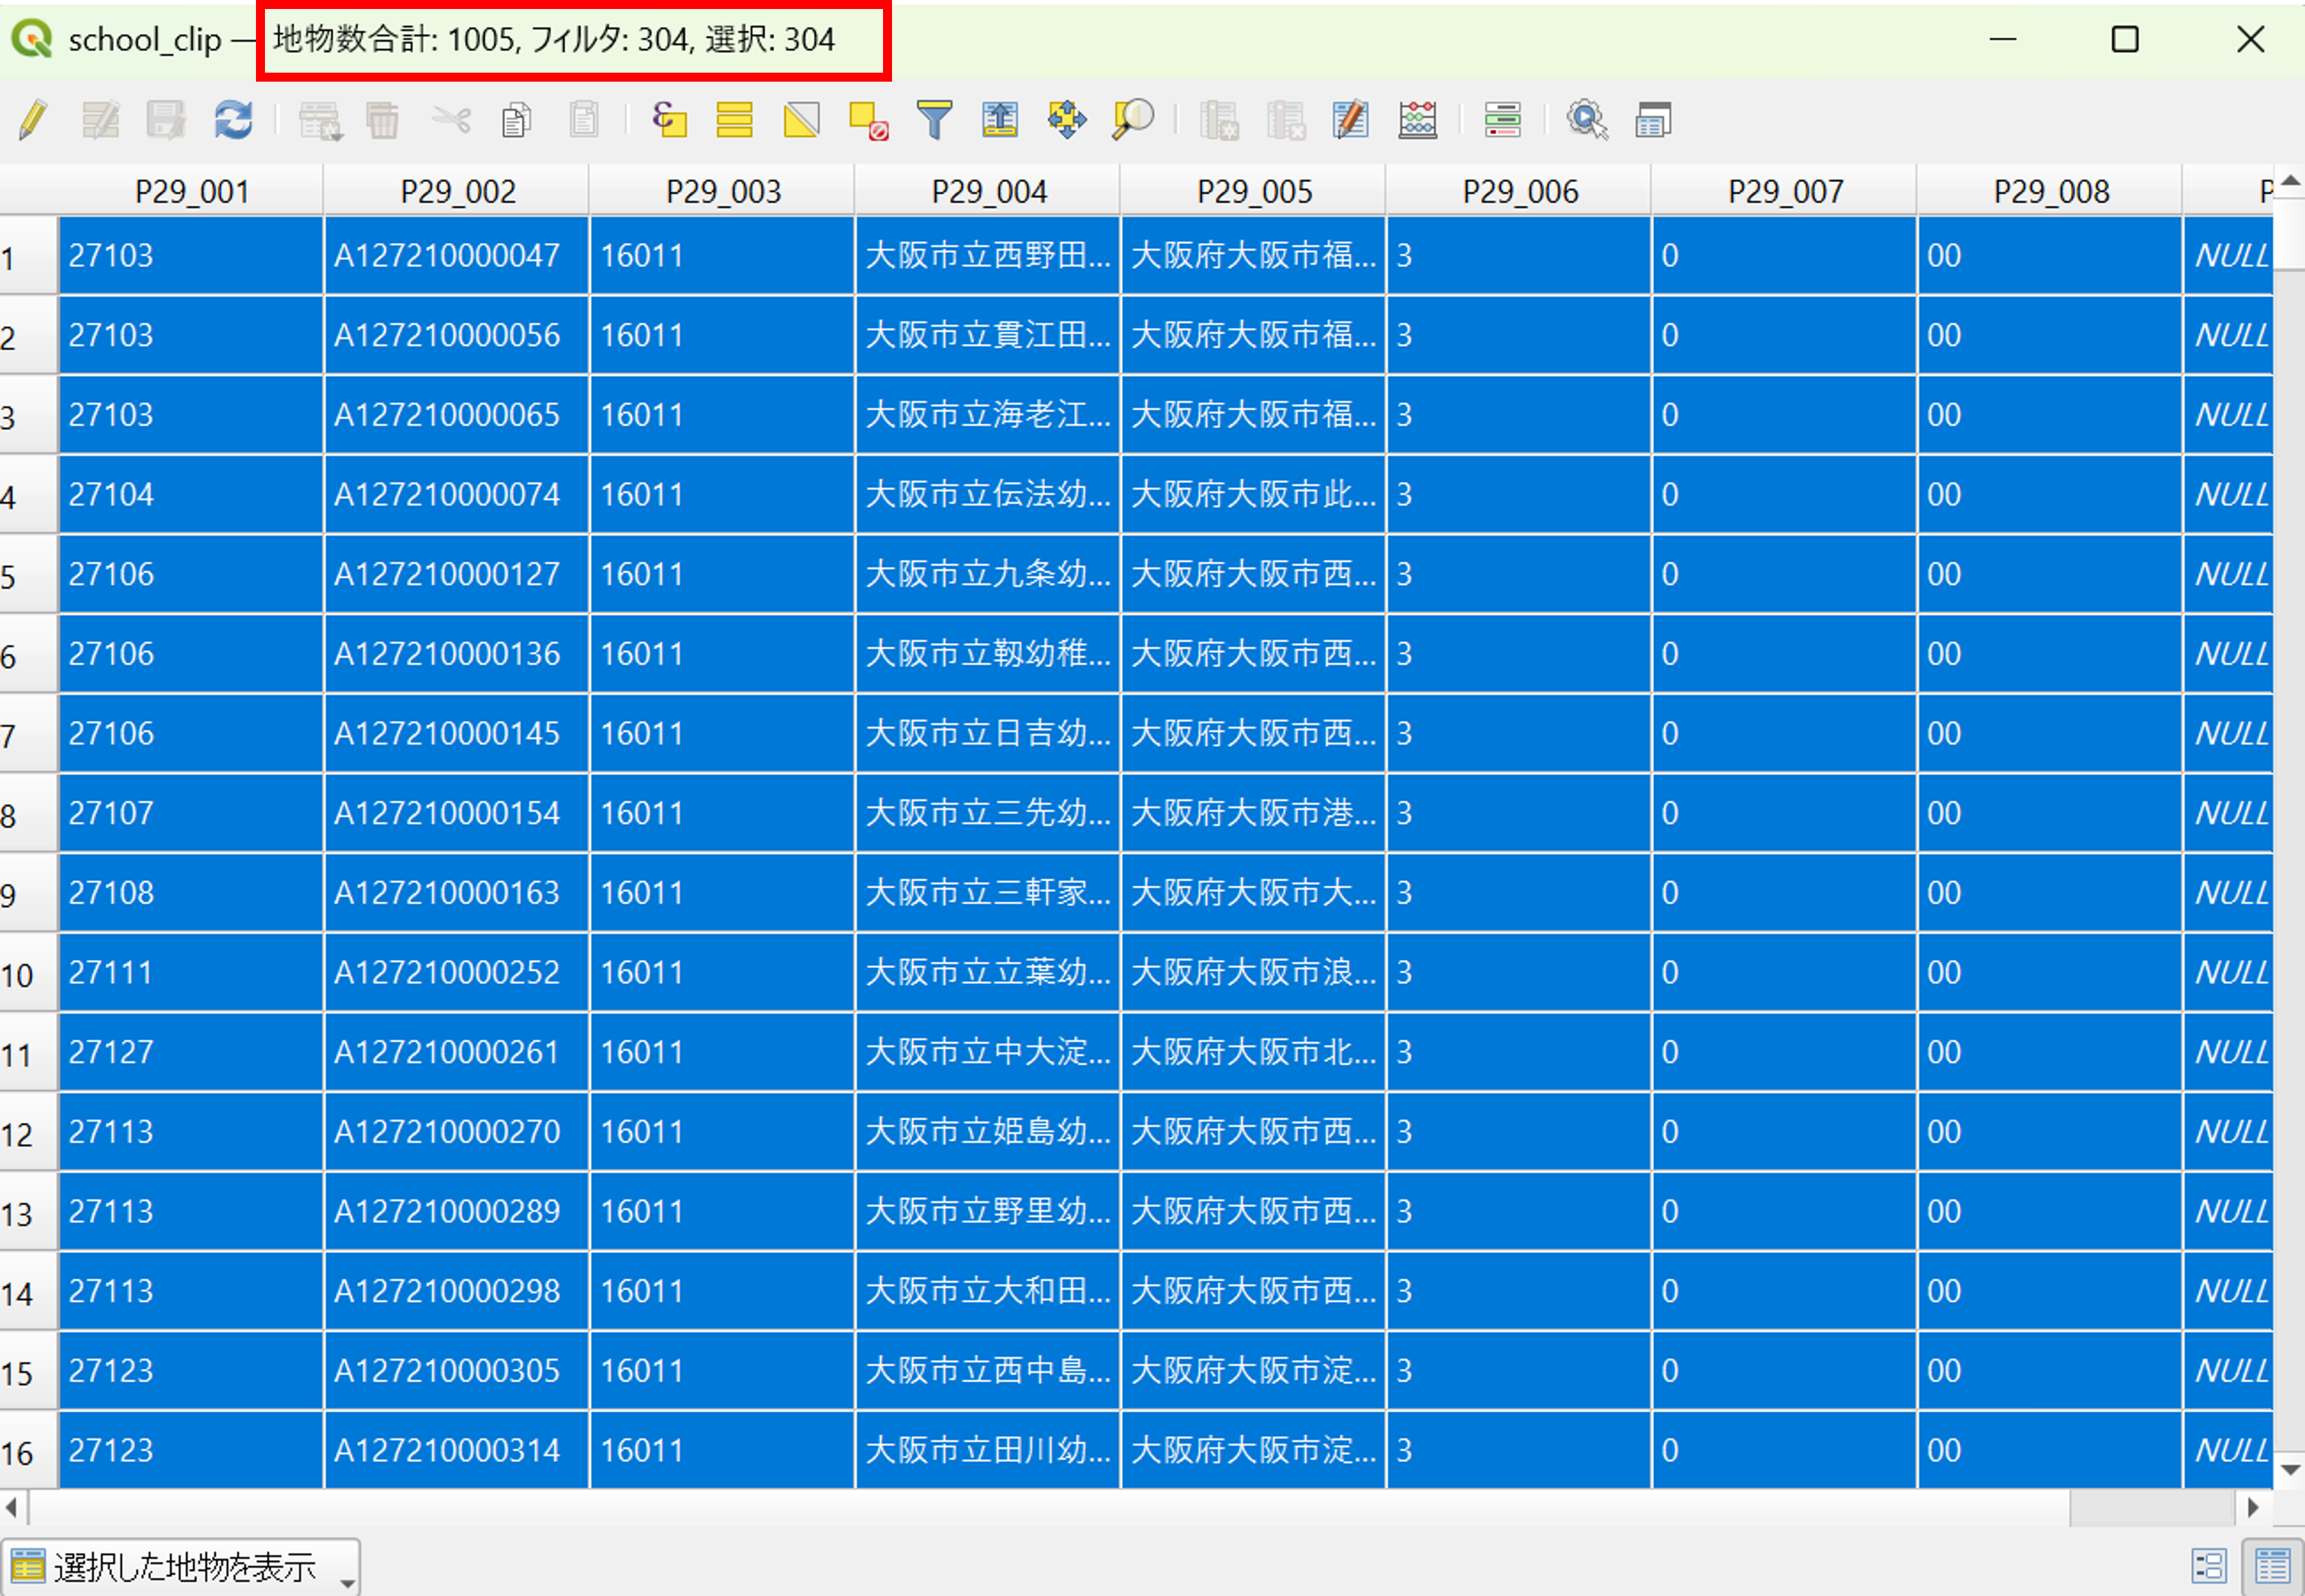Screen dimensions: 2305x1596
Task: Dock the attribute table window
Action: pyautogui.click(x=1653, y=120)
